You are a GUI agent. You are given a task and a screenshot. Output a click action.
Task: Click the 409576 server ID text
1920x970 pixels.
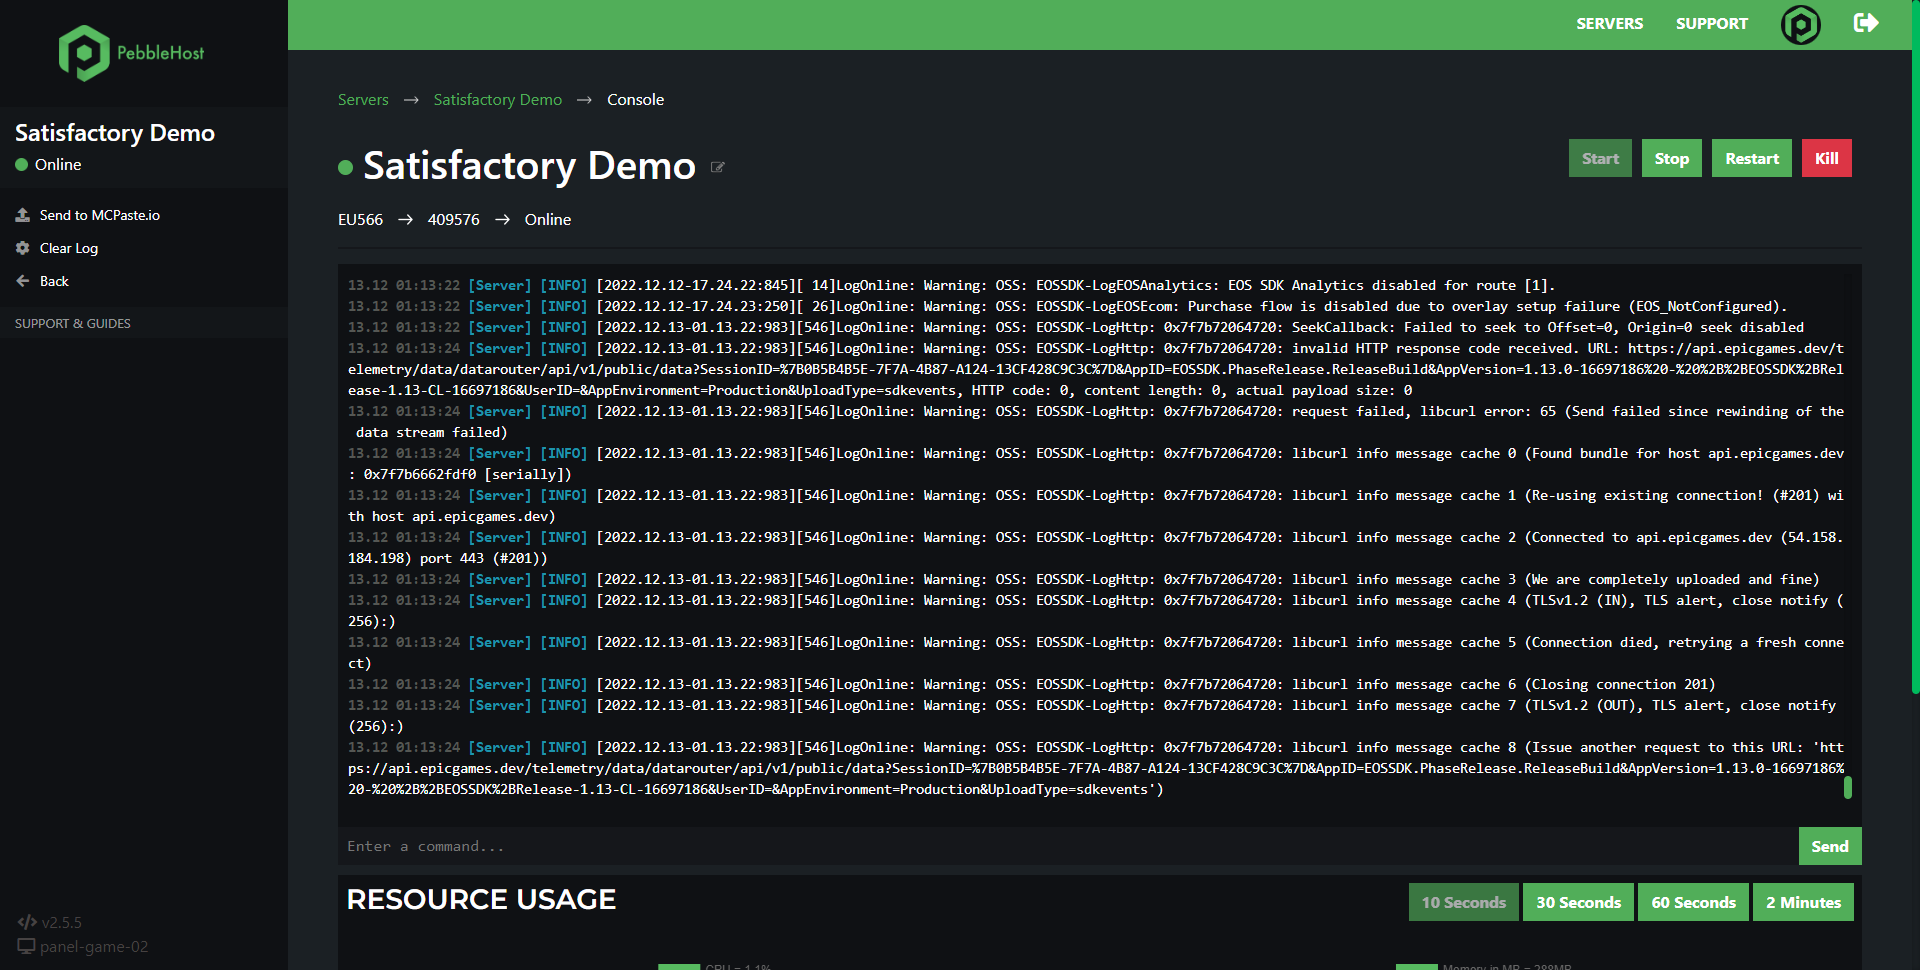(453, 219)
